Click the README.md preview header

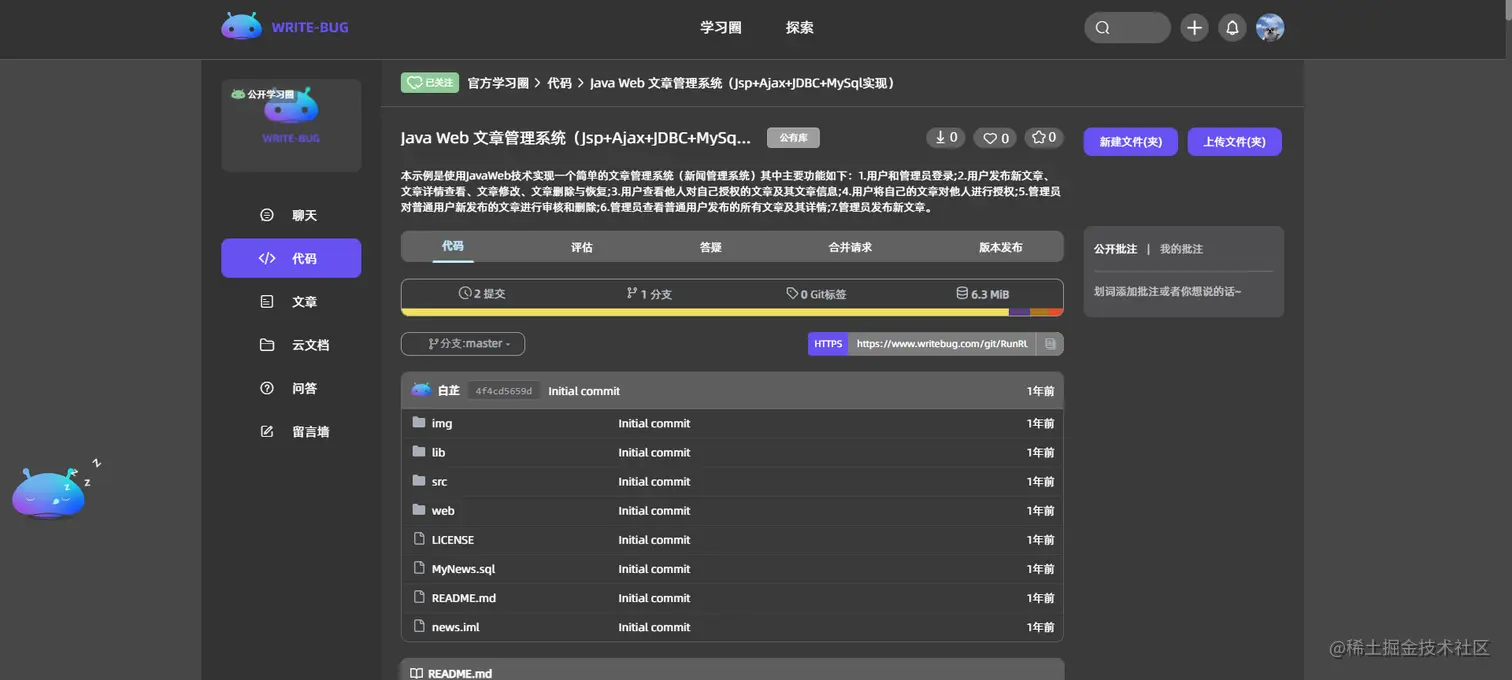732,670
